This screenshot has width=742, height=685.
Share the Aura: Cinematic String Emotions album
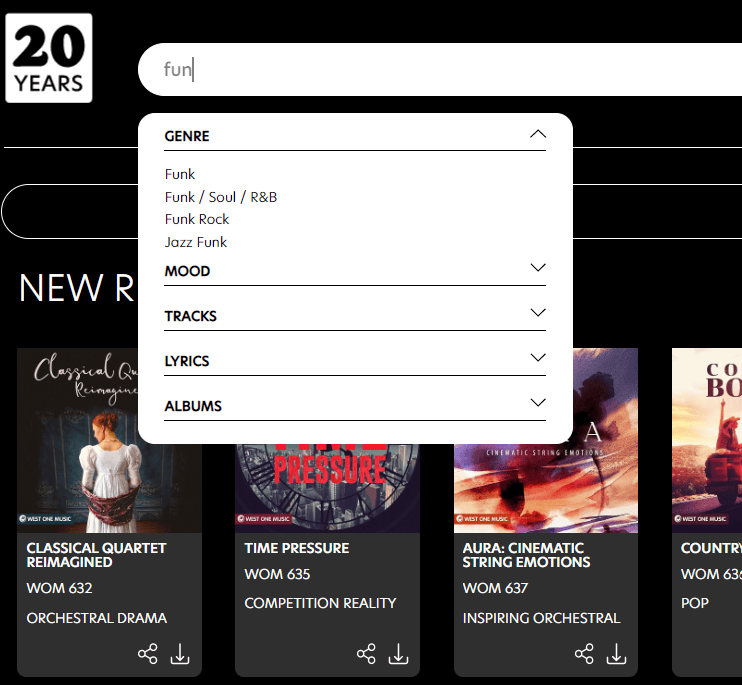click(584, 654)
